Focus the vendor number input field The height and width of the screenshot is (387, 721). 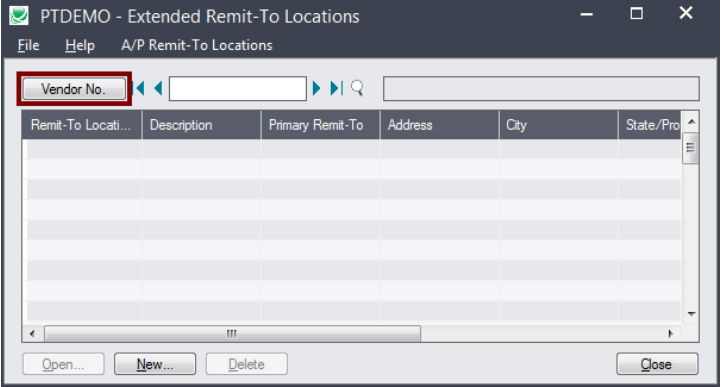tap(238, 89)
